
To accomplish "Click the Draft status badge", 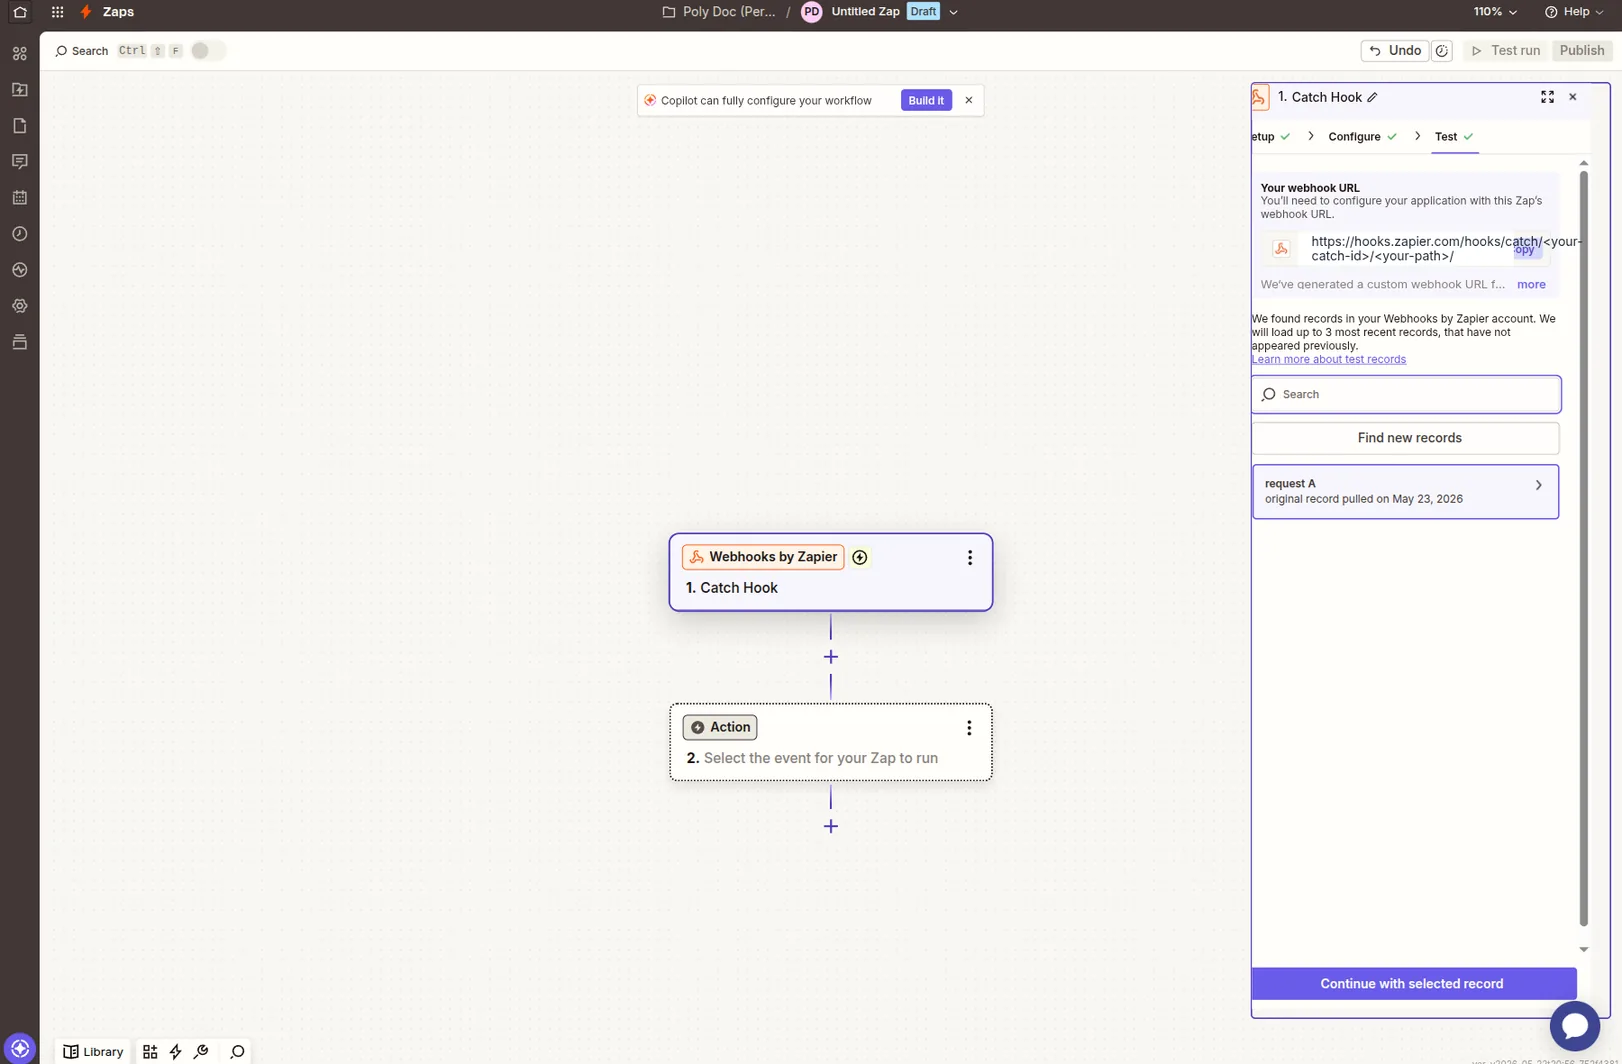I will pos(923,12).
